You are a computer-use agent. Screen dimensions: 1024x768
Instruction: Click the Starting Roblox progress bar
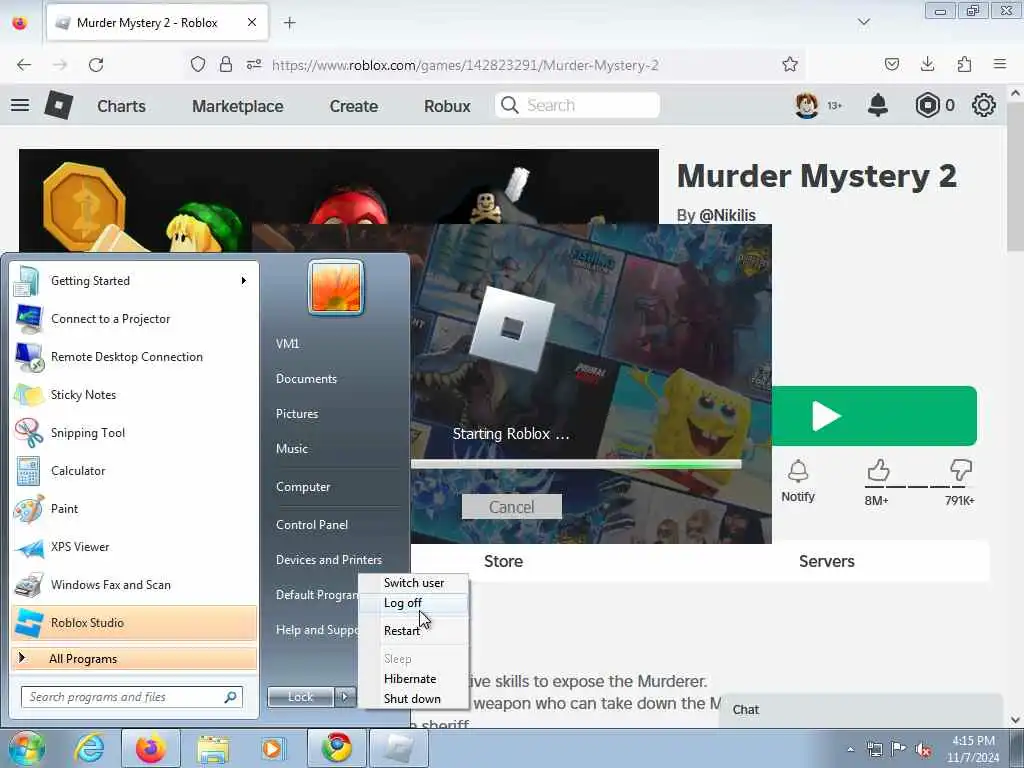[x=576, y=464]
